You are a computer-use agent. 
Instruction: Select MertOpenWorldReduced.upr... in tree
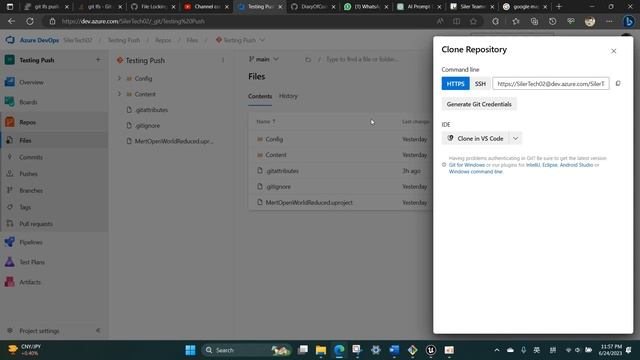pyautogui.click(x=174, y=141)
